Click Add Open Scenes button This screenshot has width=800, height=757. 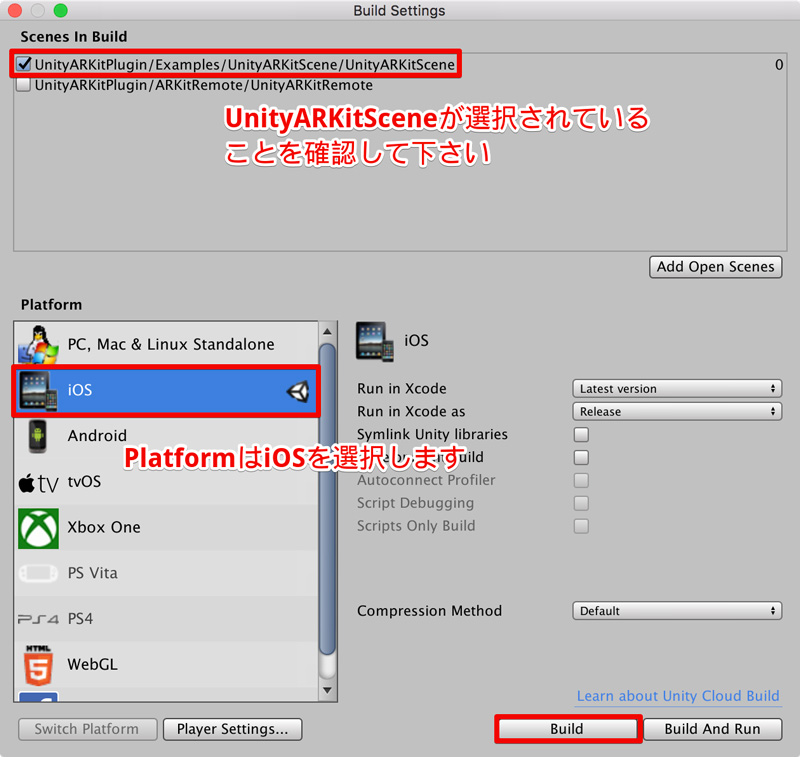(x=715, y=267)
